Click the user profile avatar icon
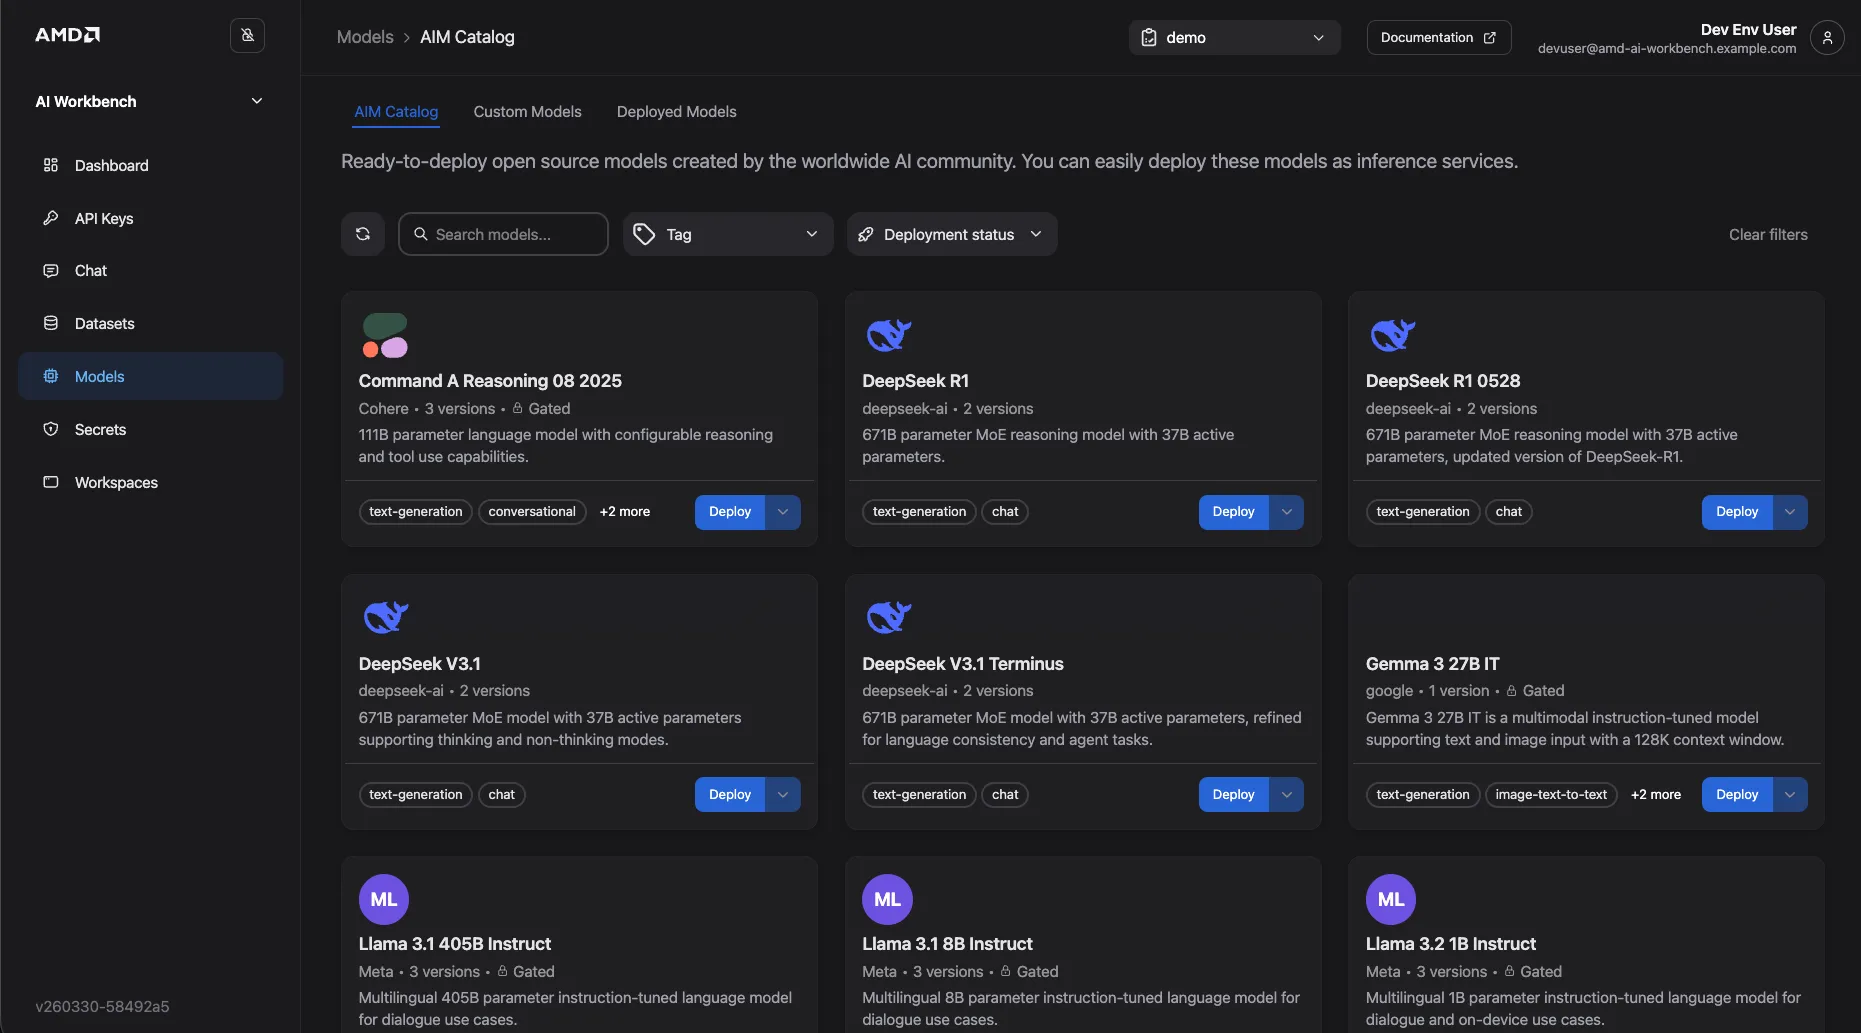The width and height of the screenshot is (1861, 1033). tap(1827, 38)
